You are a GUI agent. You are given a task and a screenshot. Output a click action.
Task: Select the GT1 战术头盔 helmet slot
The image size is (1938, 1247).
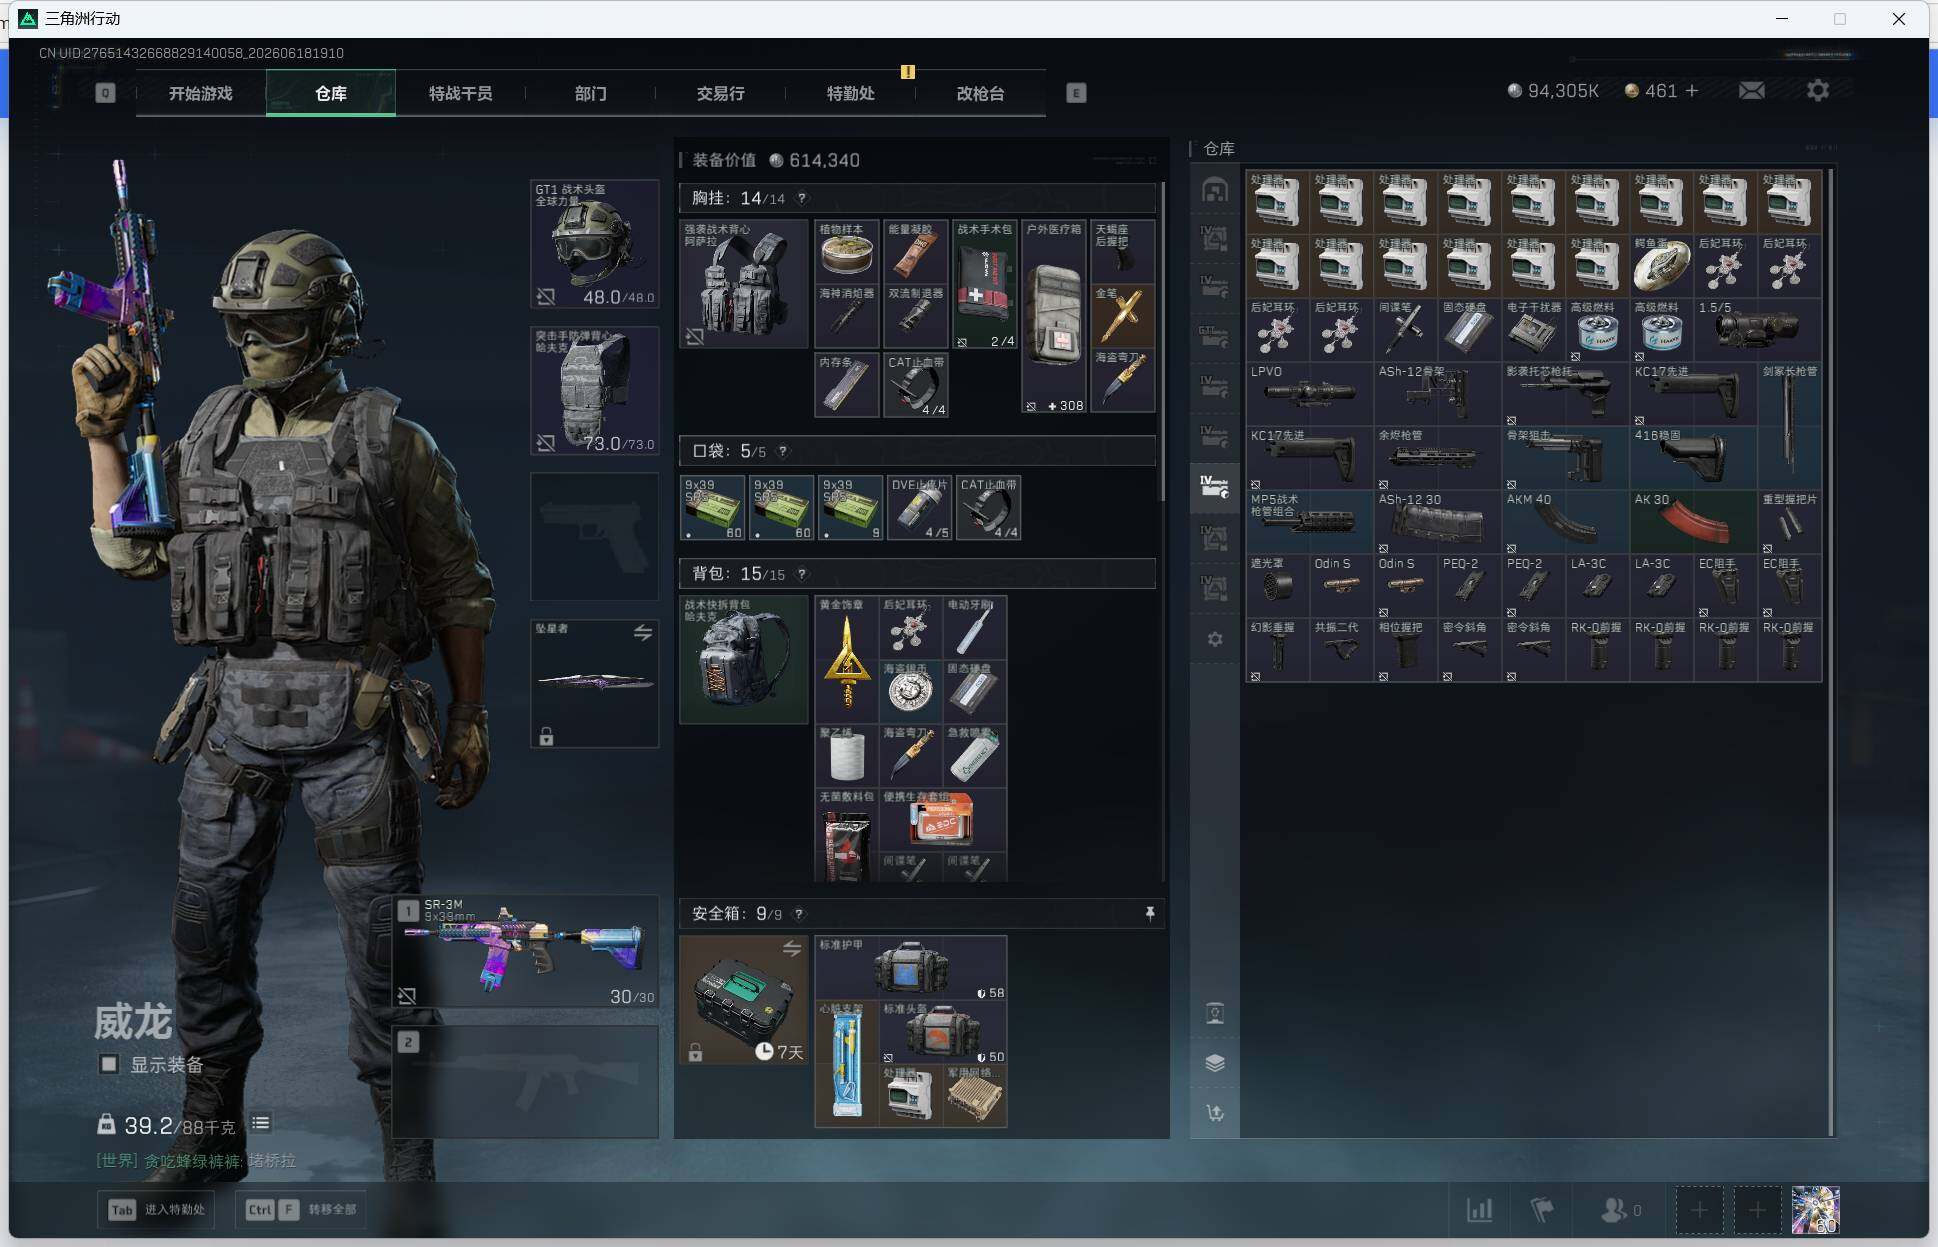point(595,244)
